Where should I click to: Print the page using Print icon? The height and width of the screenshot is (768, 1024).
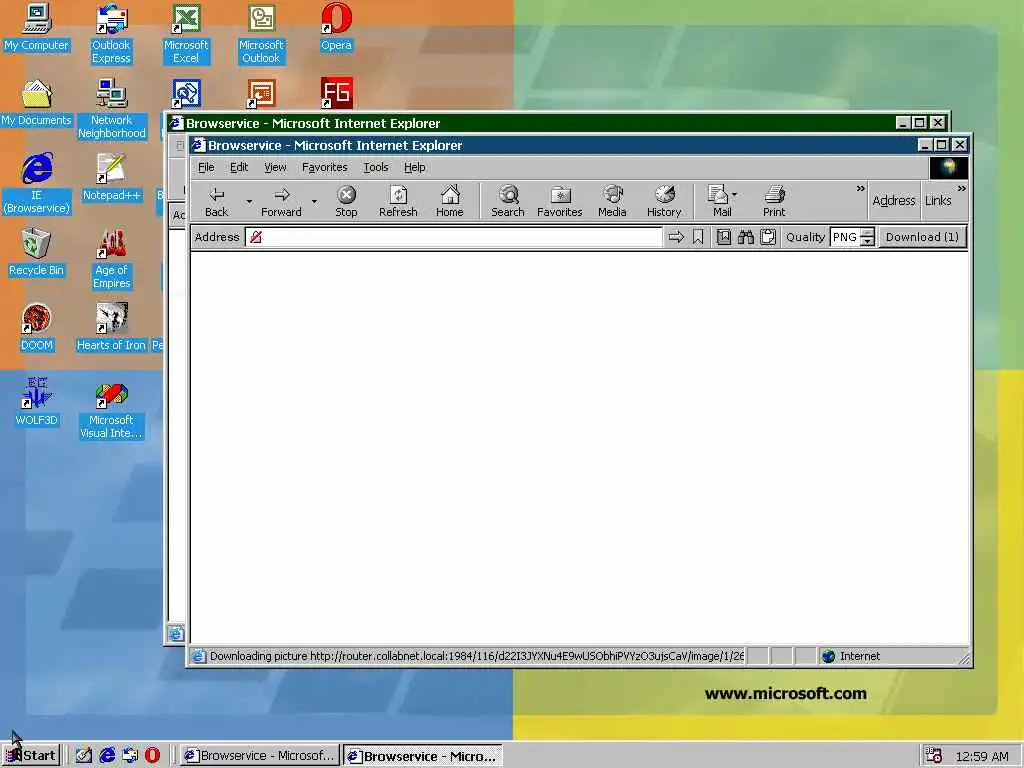(x=774, y=201)
